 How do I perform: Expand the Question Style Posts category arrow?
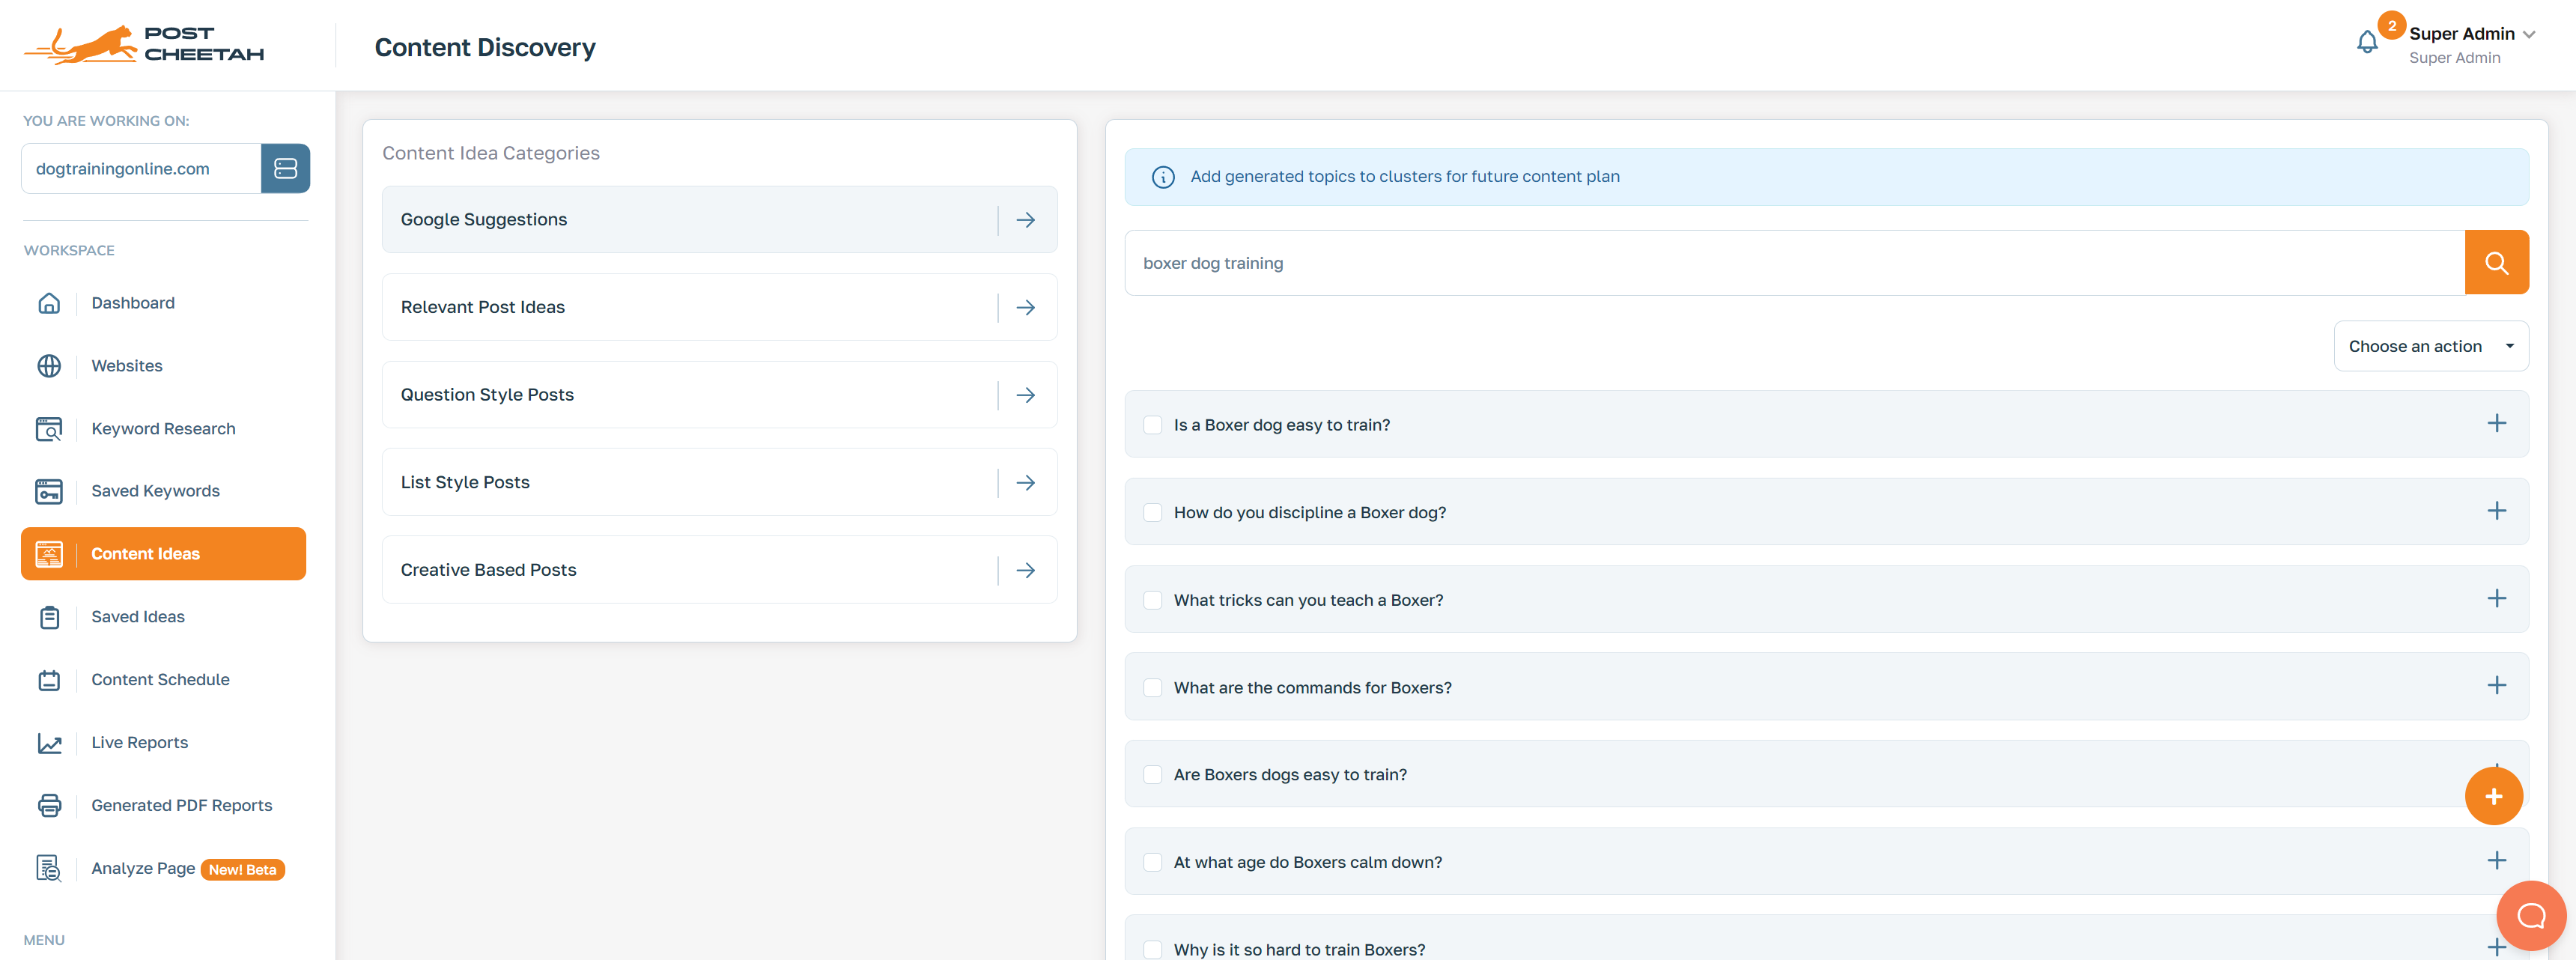pyautogui.click(x=1025, y=395)
